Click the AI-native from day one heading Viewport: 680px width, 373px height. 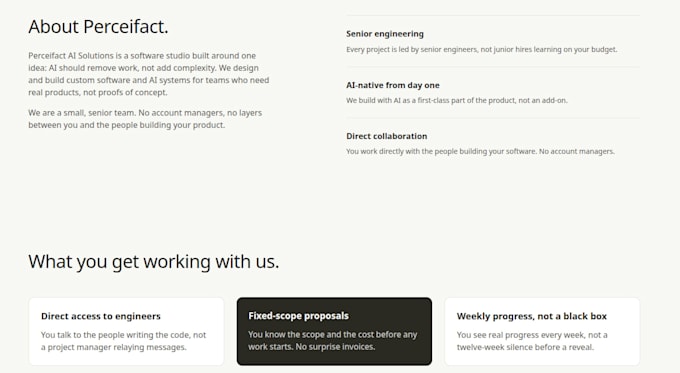click(392, 85)
